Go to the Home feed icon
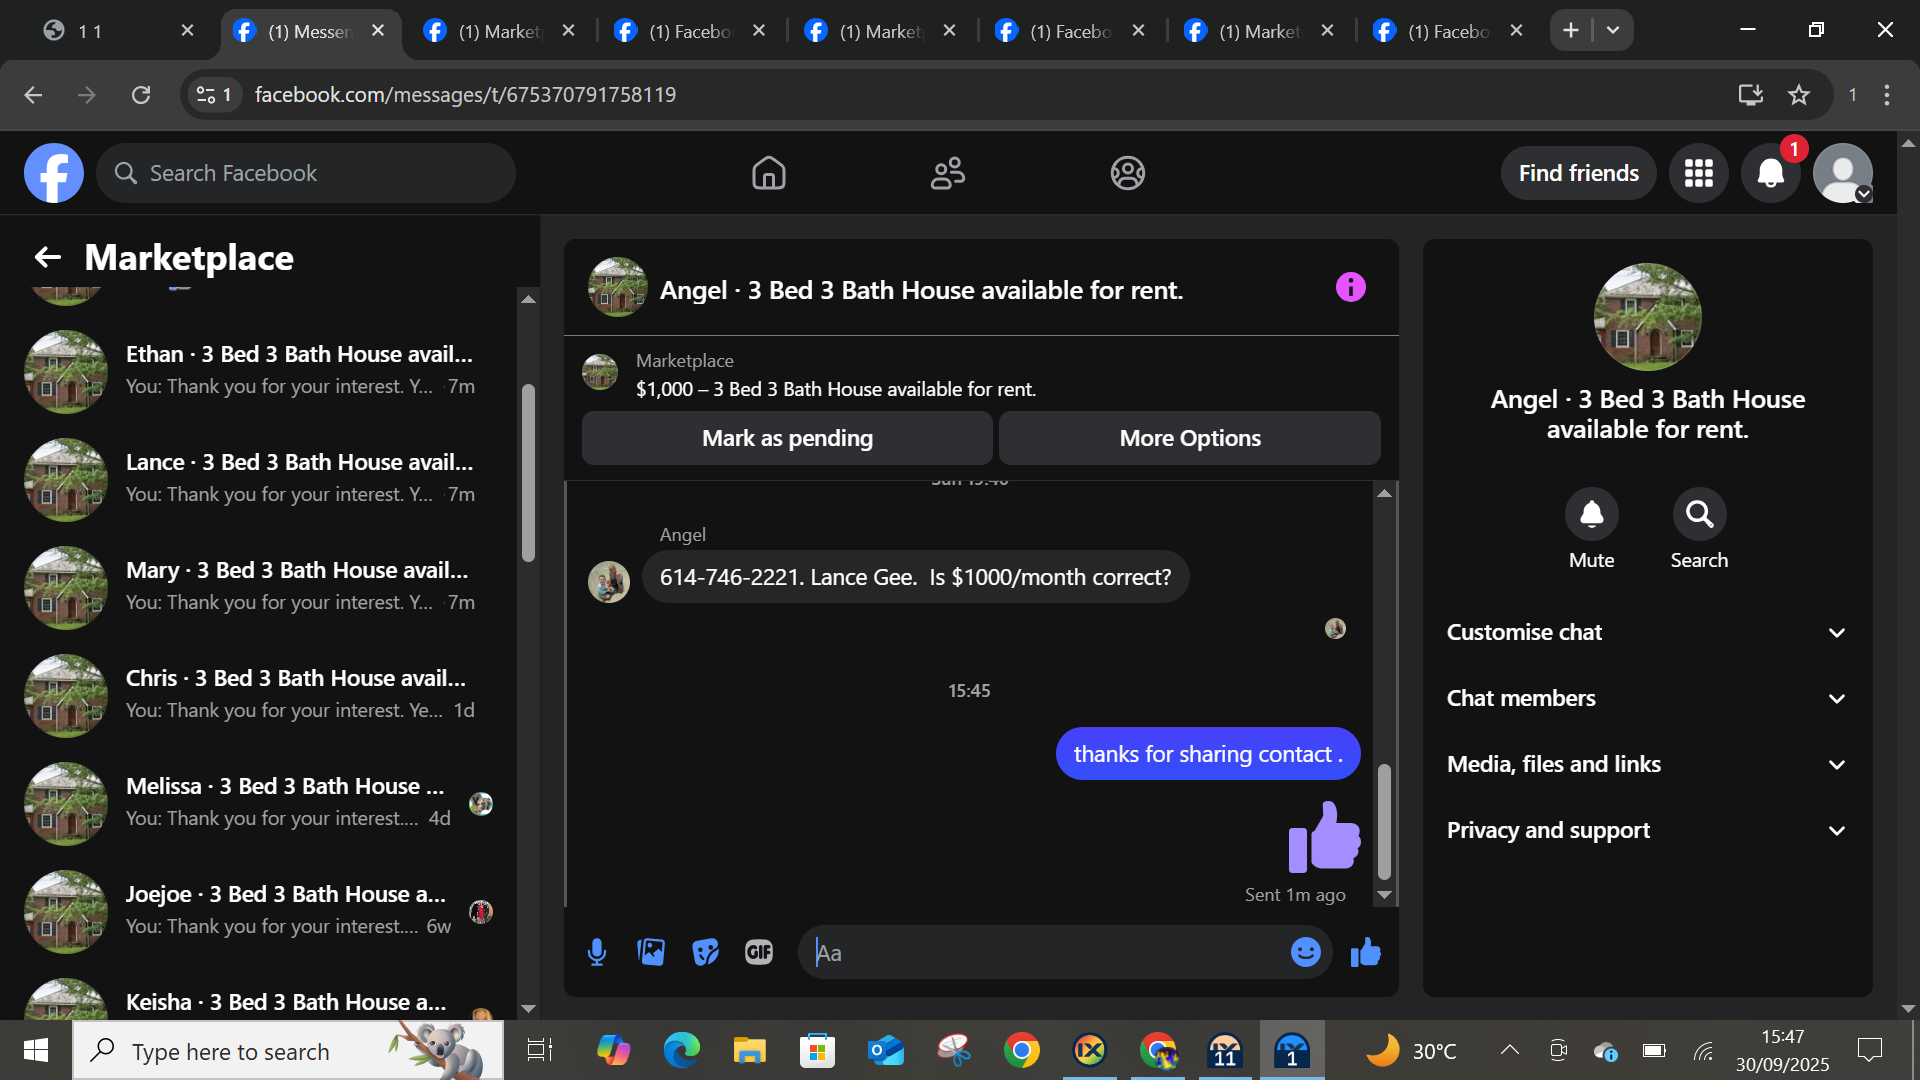 coord(768,173)
